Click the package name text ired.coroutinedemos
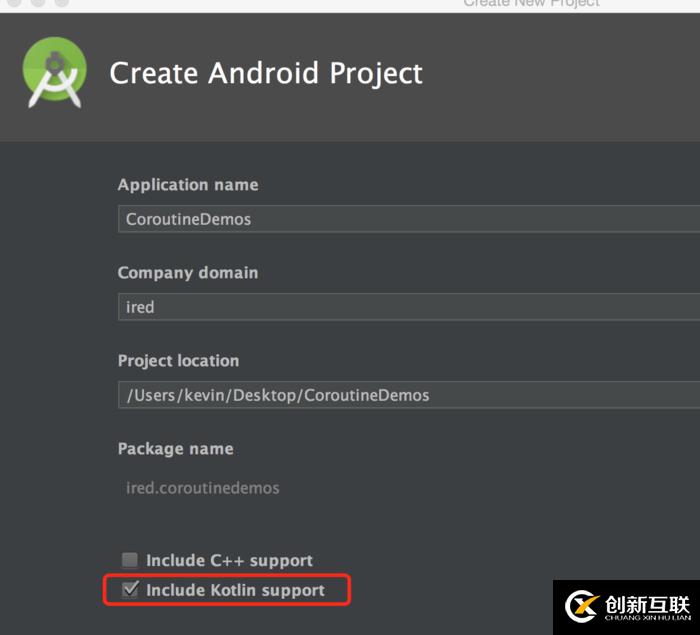The image size is (700, 635). coord(202,488)
